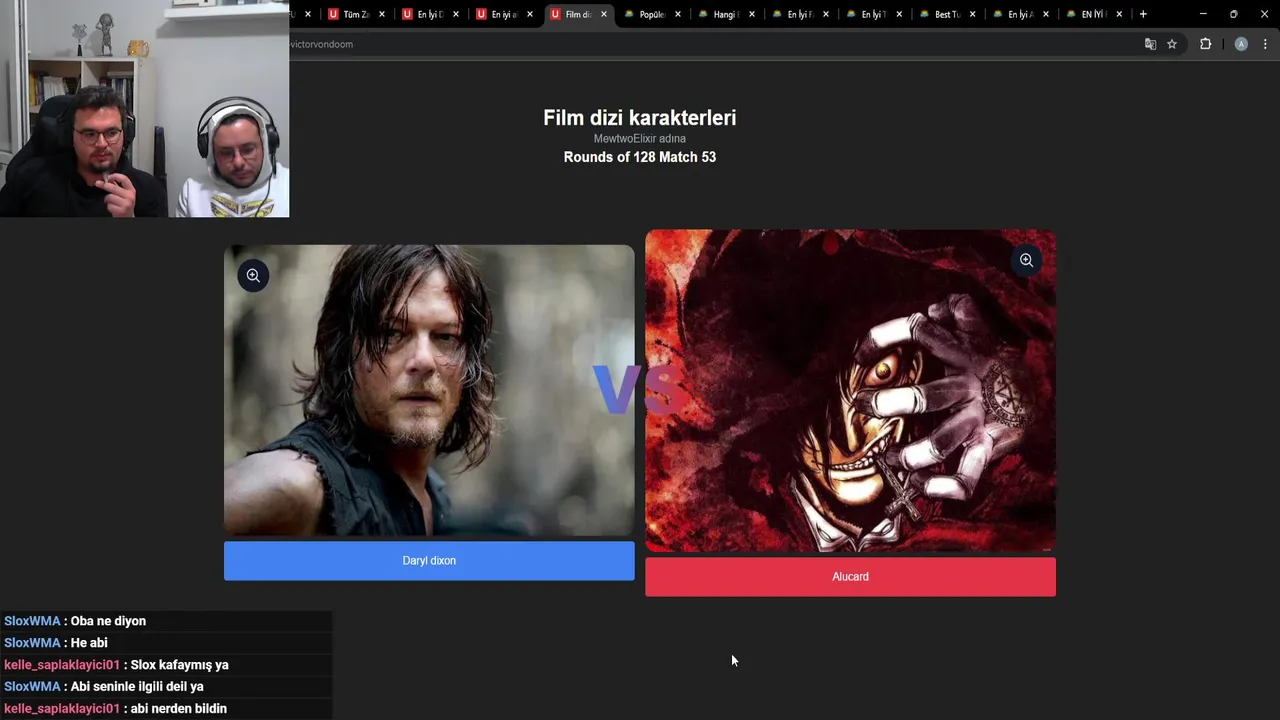This screenshot has width=1280, height=720.
Task: Bookmark this page with the star icon
Action: (x=1172, y=44)
